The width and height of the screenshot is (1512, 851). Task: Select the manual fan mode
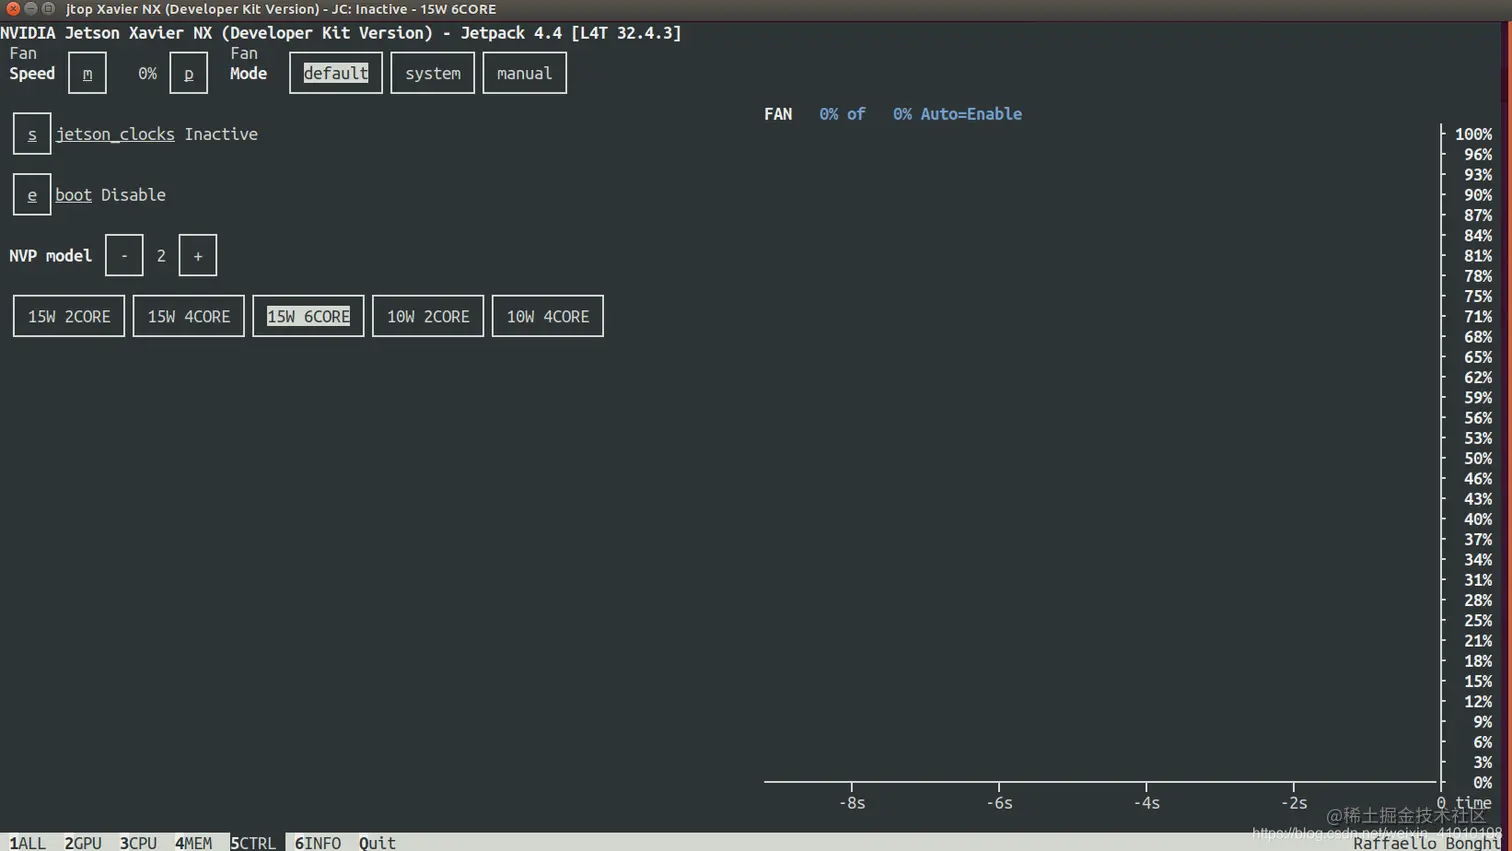pos(524,73)
